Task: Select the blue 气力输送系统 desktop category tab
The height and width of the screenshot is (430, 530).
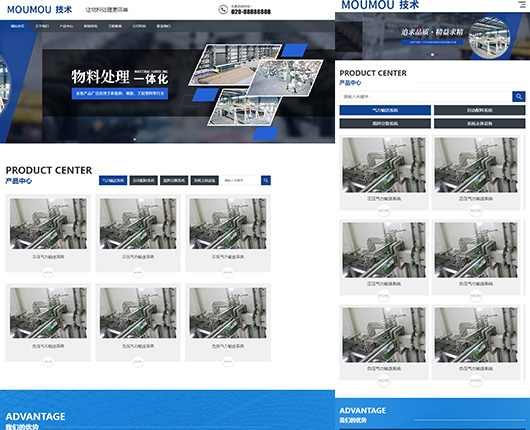Action: click(x=113, y=181)
